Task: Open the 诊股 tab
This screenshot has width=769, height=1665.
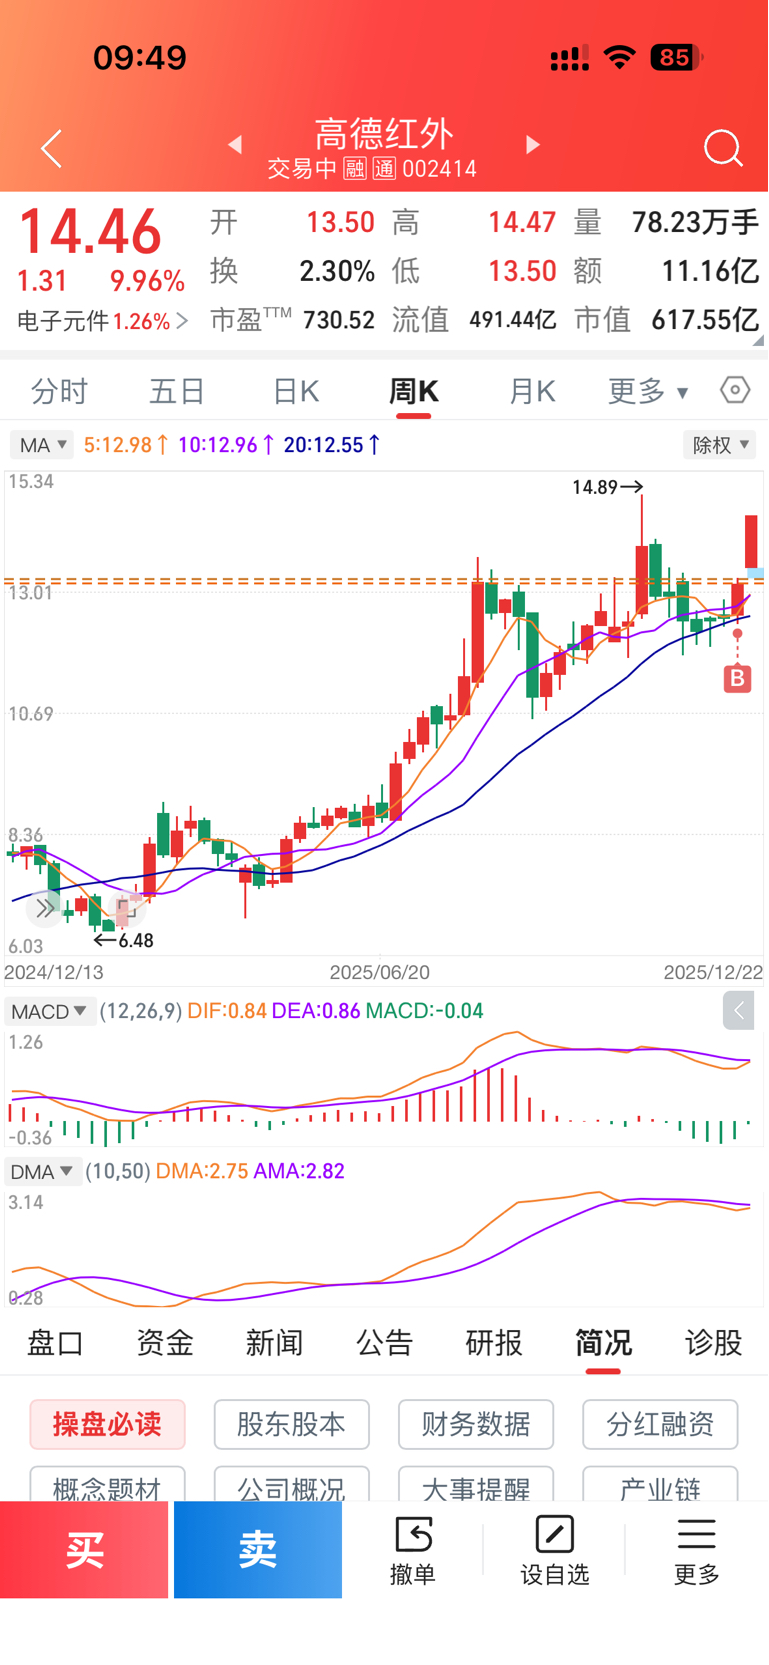Action: tap(713, 1342)
